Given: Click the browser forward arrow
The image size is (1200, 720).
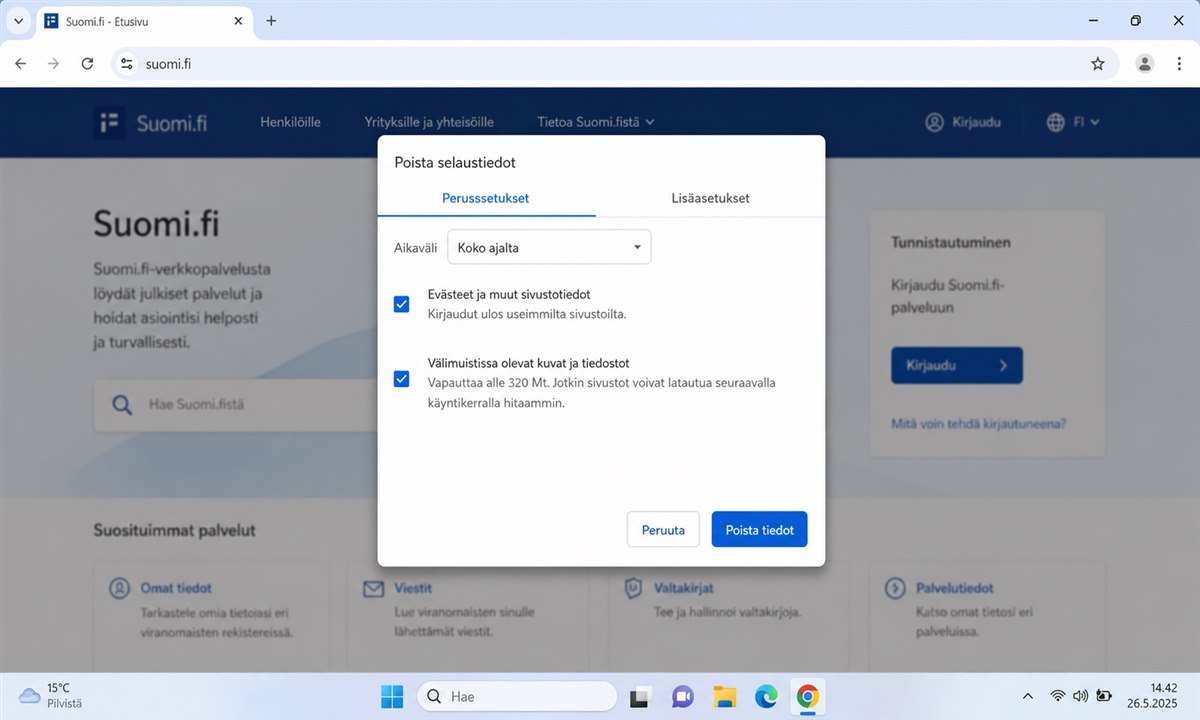Looking at the screenshot, I should click(54, 63).
